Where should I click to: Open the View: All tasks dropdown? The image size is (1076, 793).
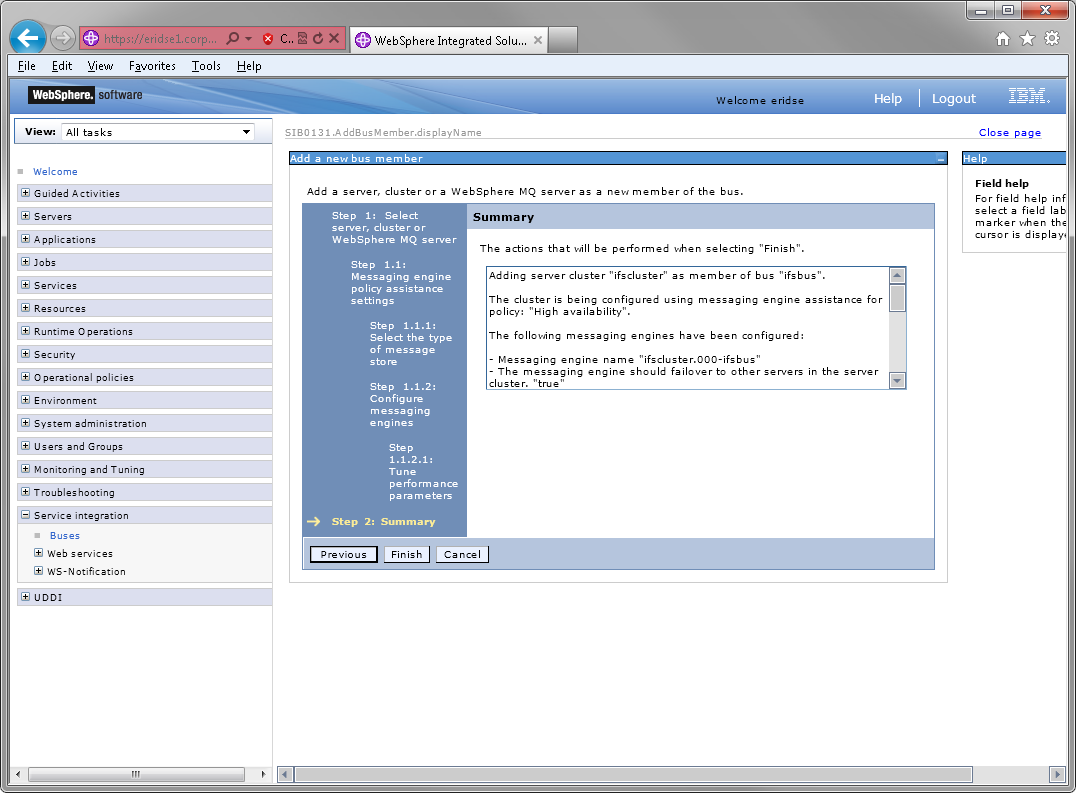click(158, 132)
